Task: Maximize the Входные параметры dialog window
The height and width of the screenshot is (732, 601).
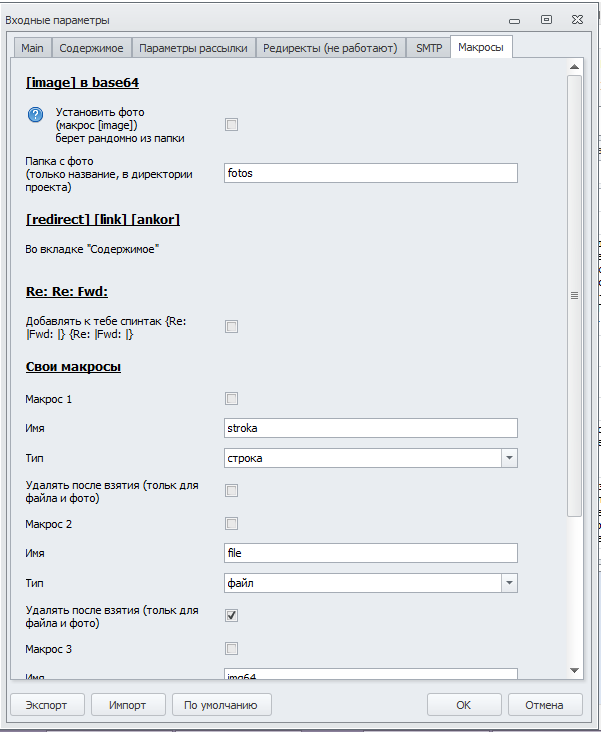Action: click(546, 19)
